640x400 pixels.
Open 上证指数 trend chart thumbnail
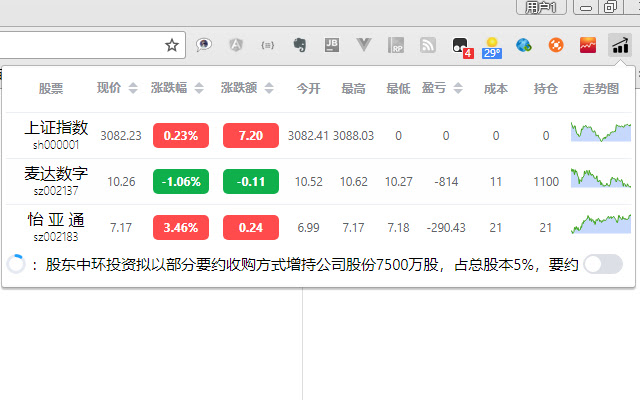click(x=601, y=132)
